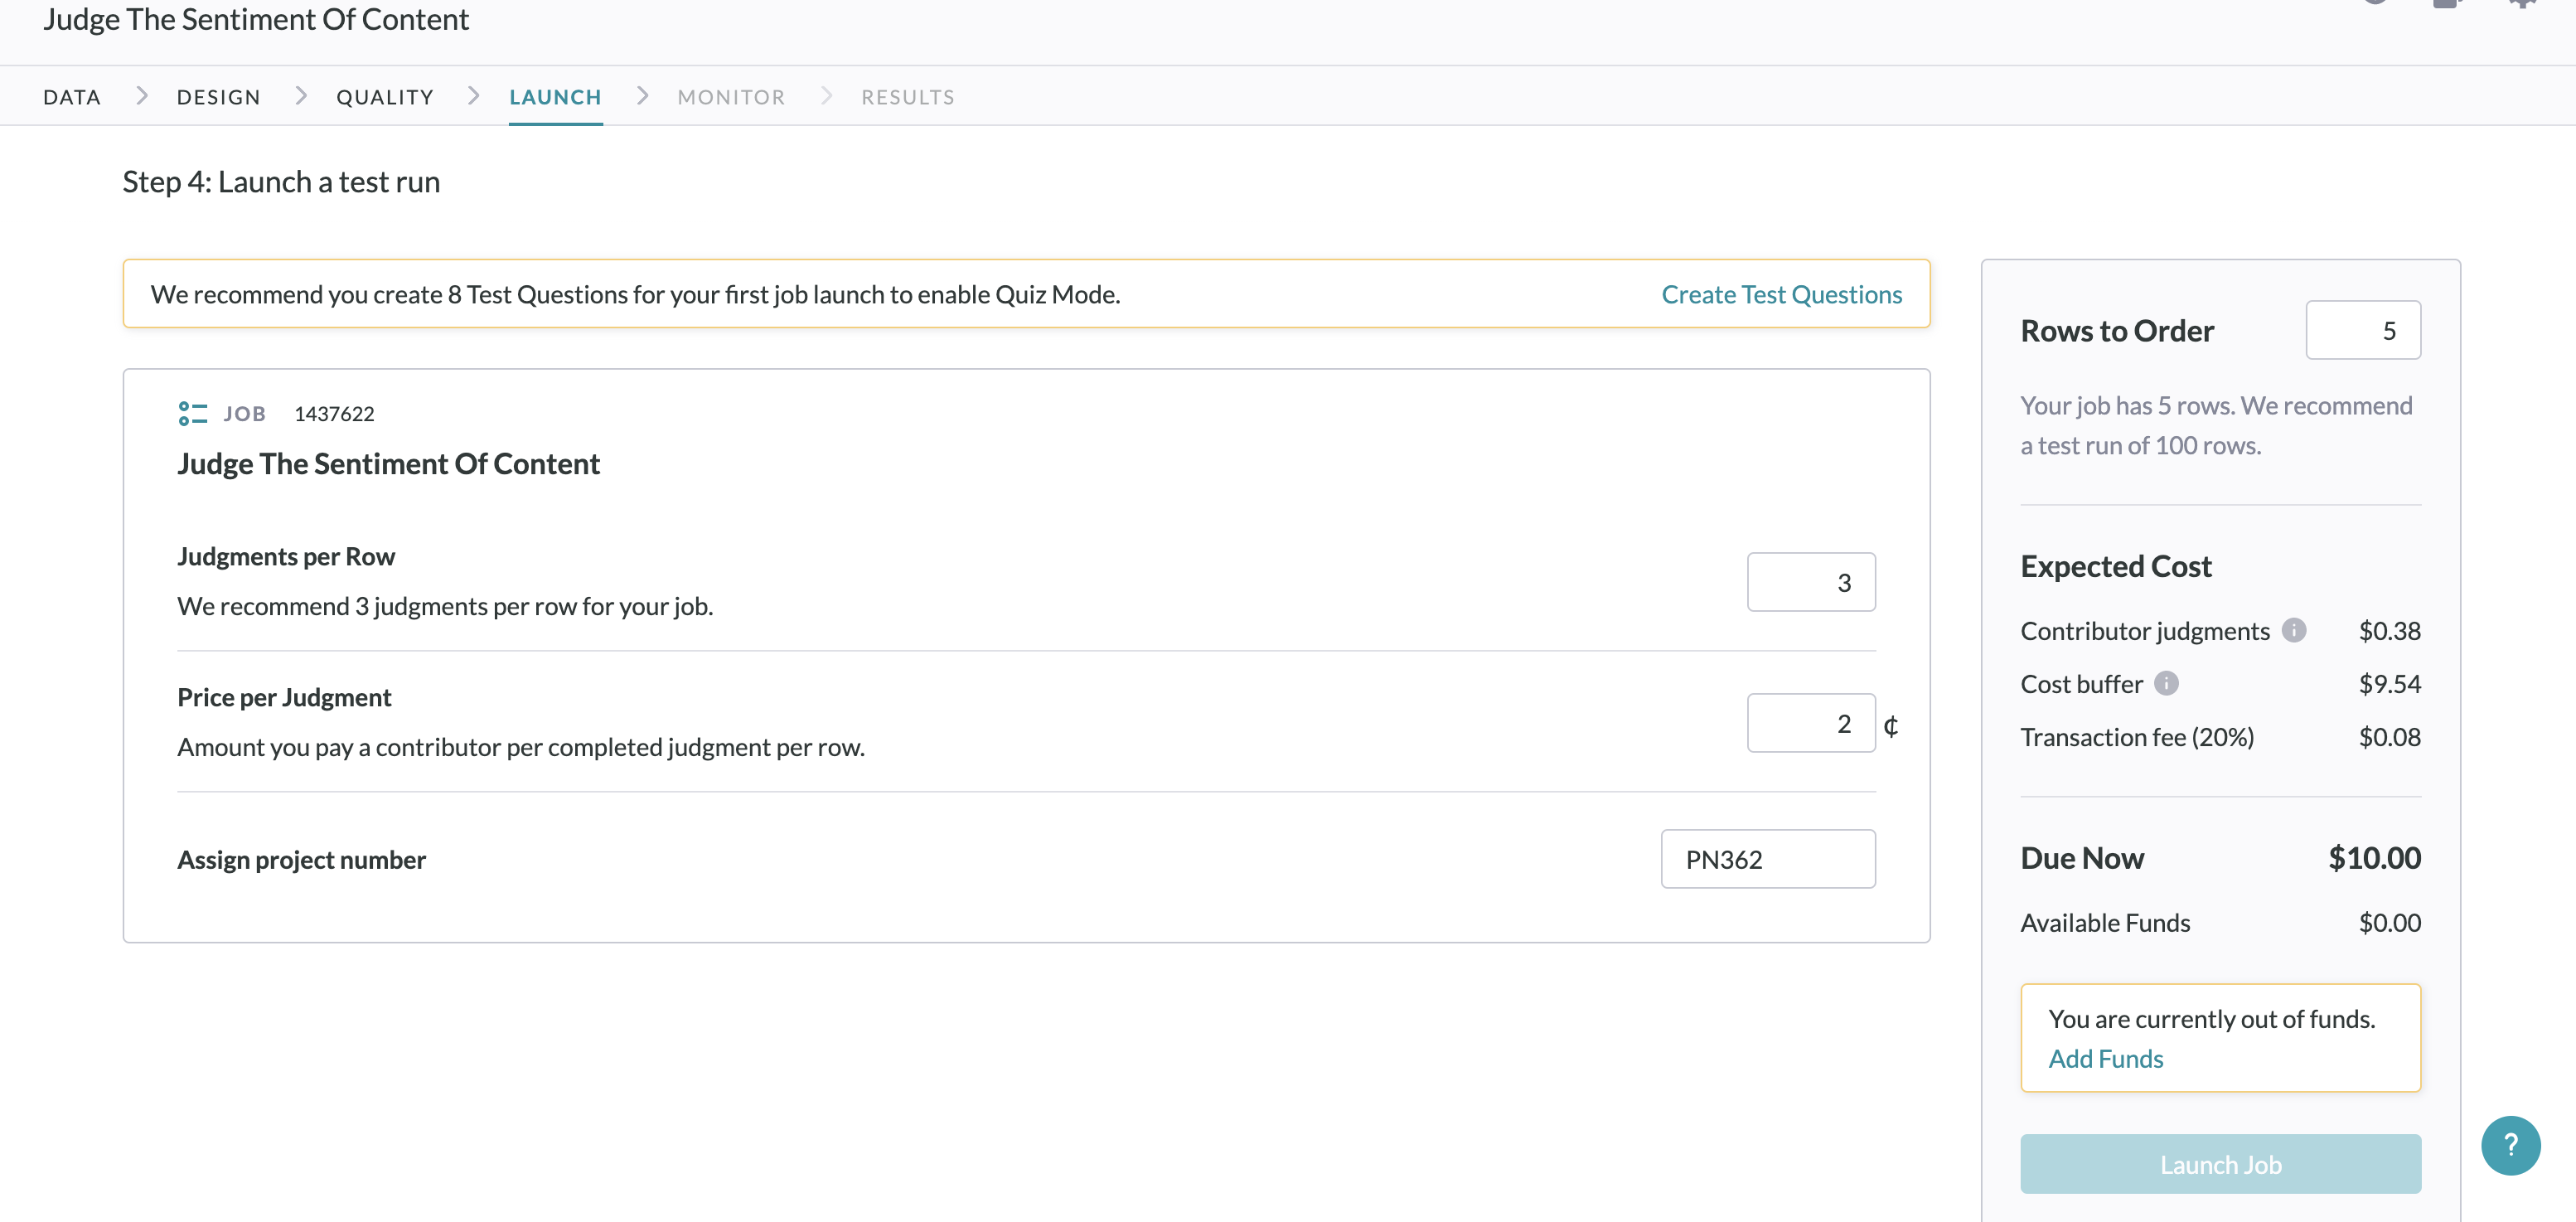
Task: Click the Expected Cost heading
Action: pos(2116,566)
